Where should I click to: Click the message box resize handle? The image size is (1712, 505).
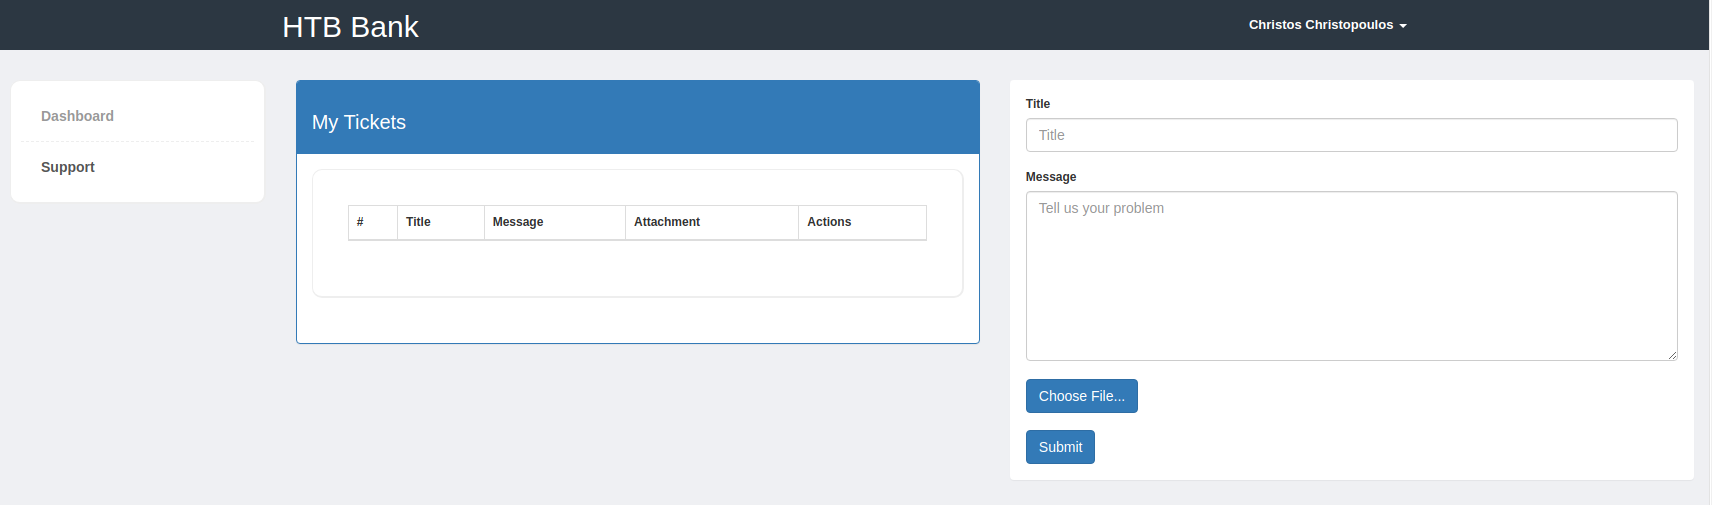(1672, 355)
